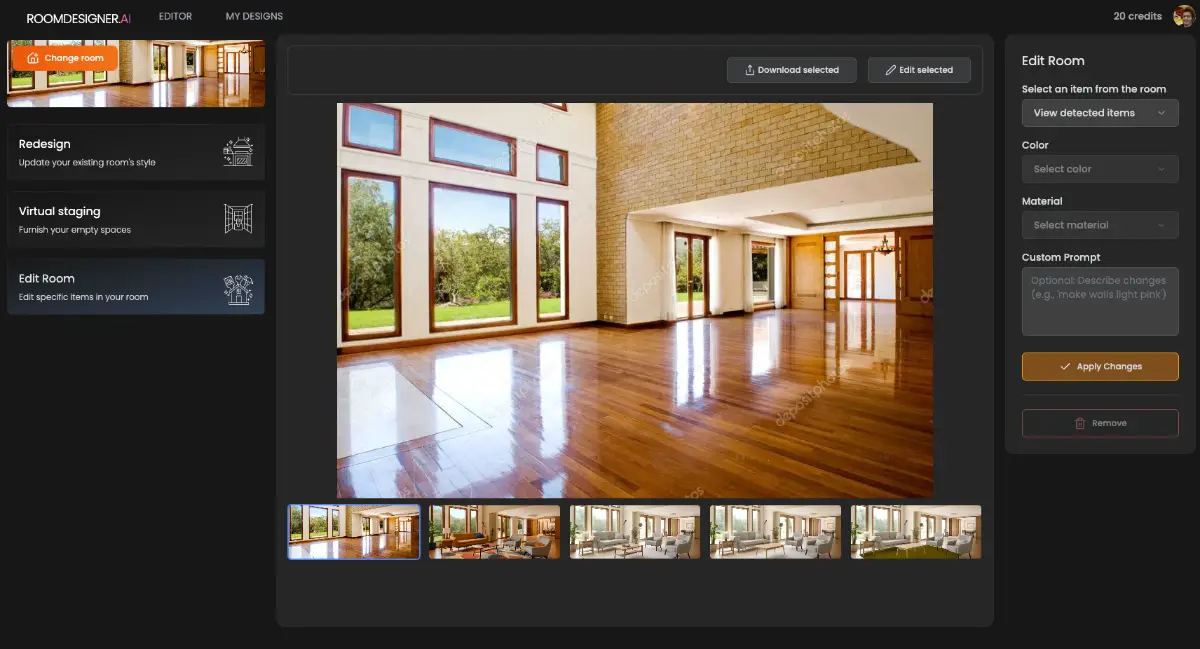Expand the Select color dropdown
The image size is (1200, 649).
pyautogui.click(x=1100, y=168)
